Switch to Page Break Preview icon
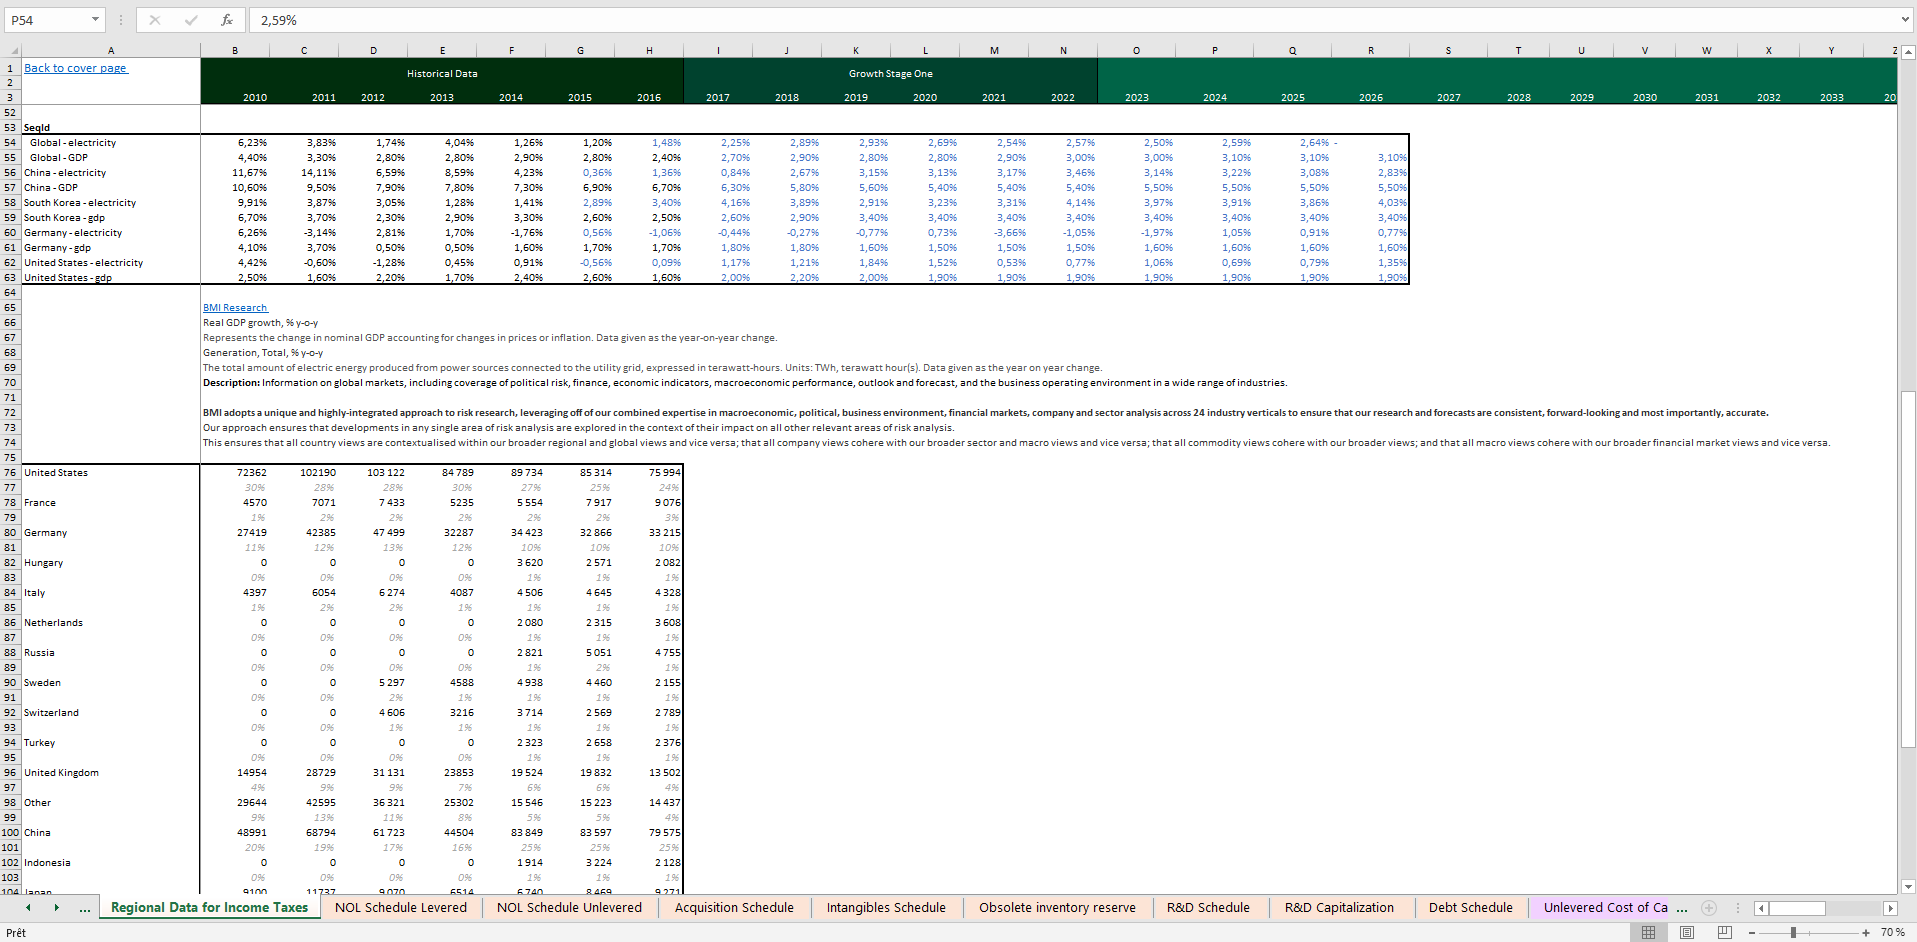The image size is (1917, 942). 1724,932
